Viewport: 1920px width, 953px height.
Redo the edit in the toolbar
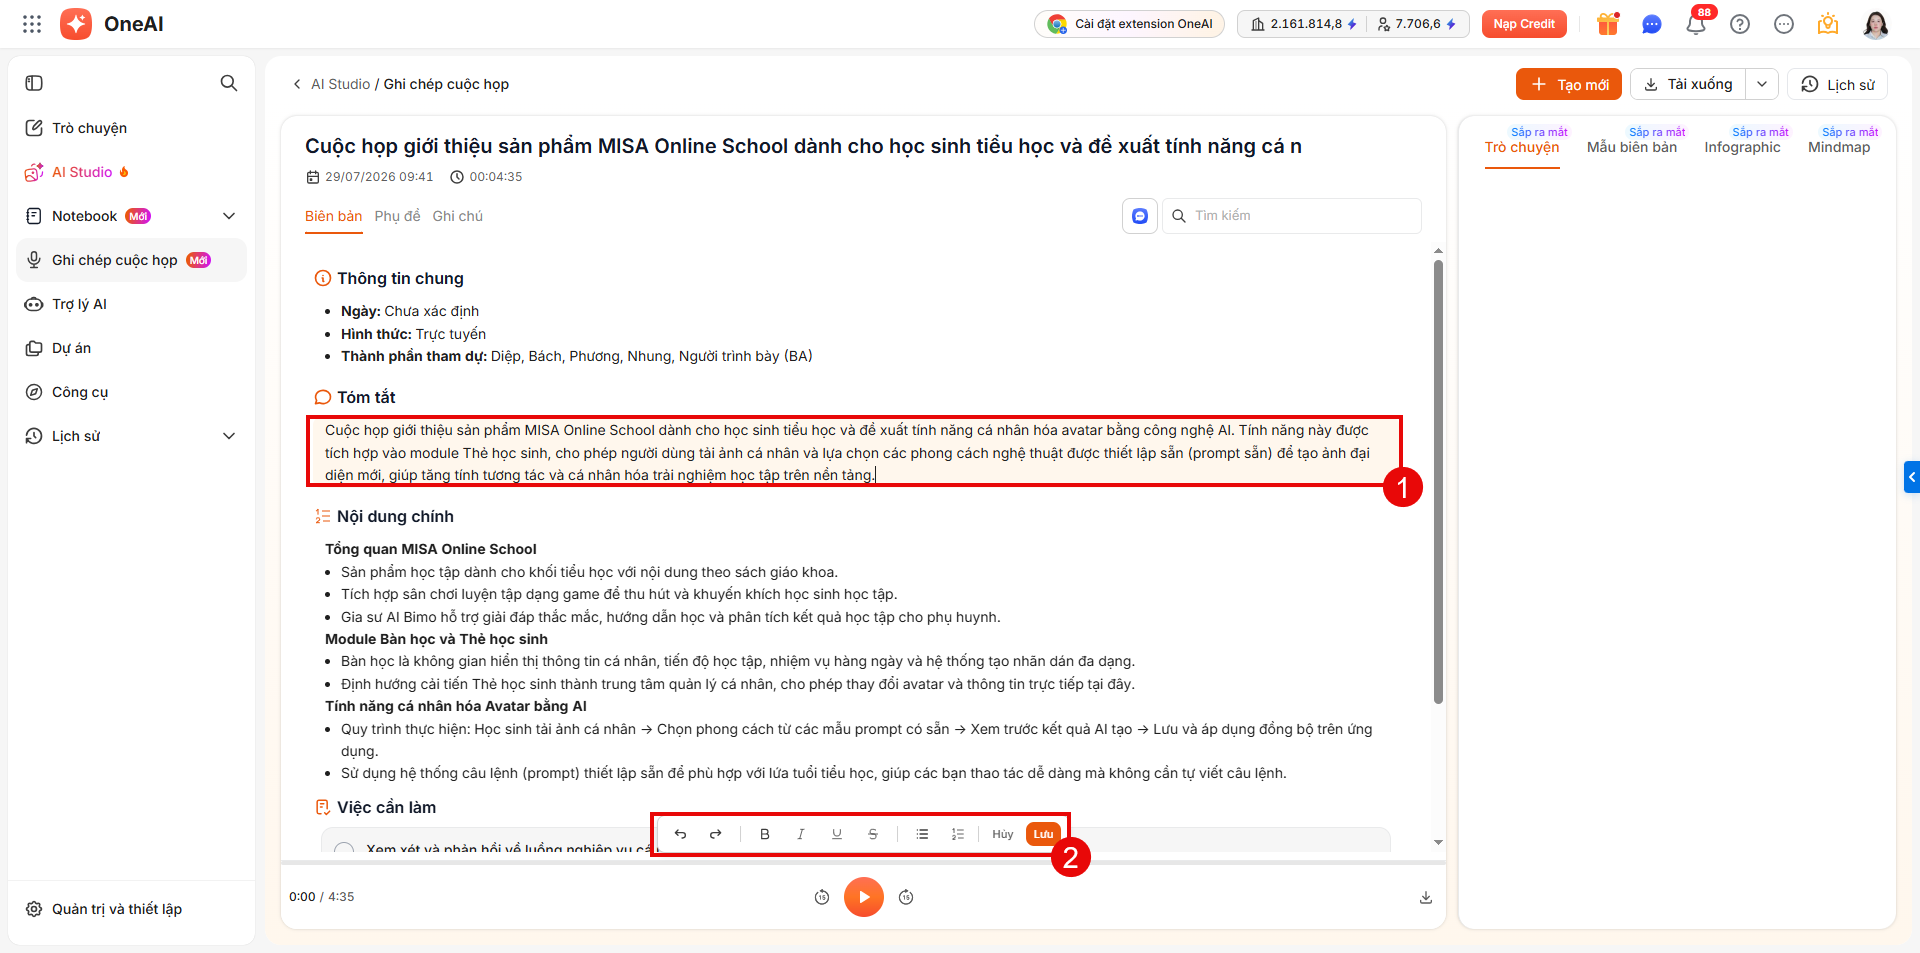click(x=716, y=834)
